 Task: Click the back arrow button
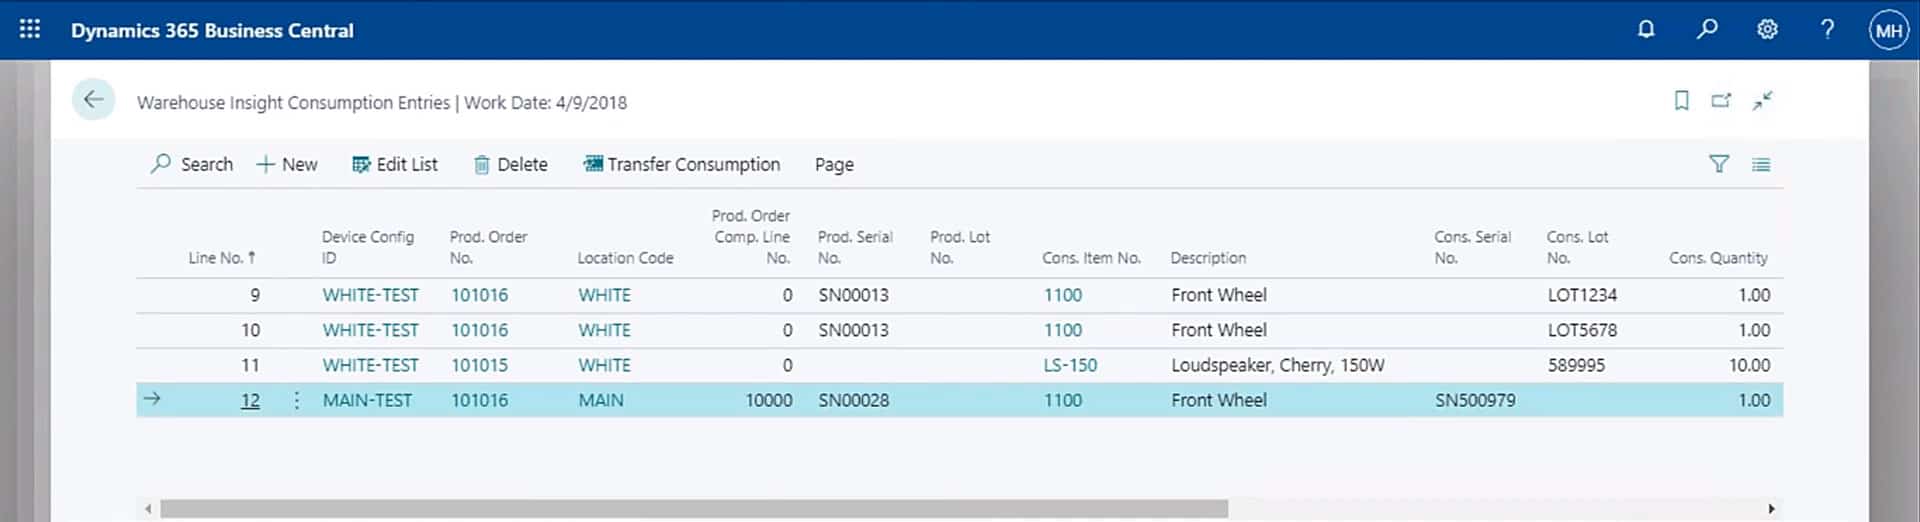click(x=94, y=100)
